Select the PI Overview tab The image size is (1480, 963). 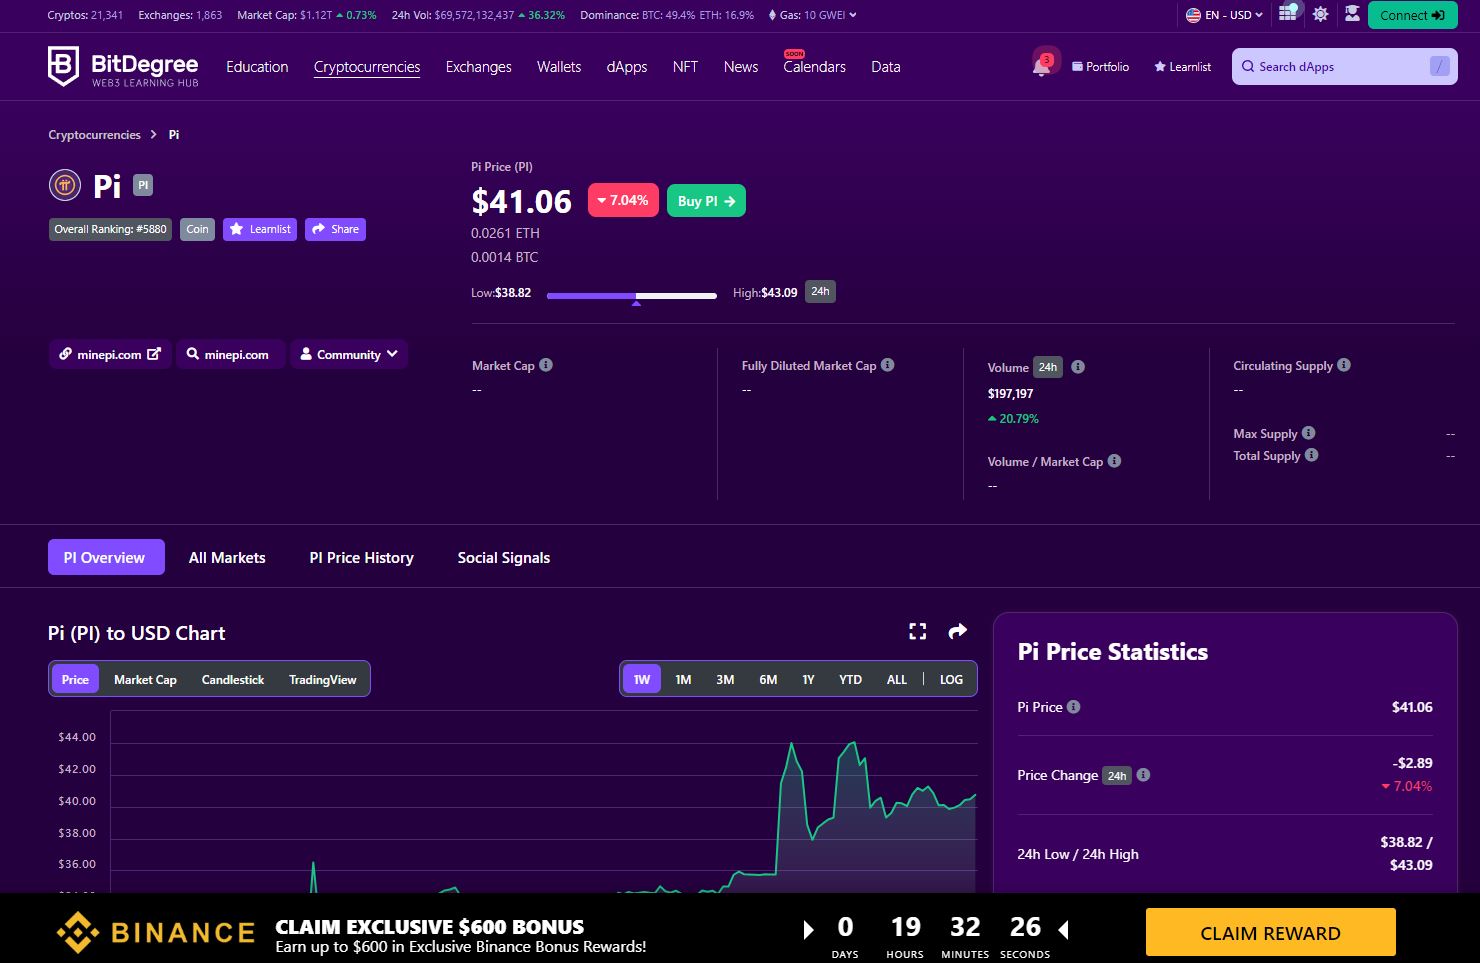(x=104, y=558)
